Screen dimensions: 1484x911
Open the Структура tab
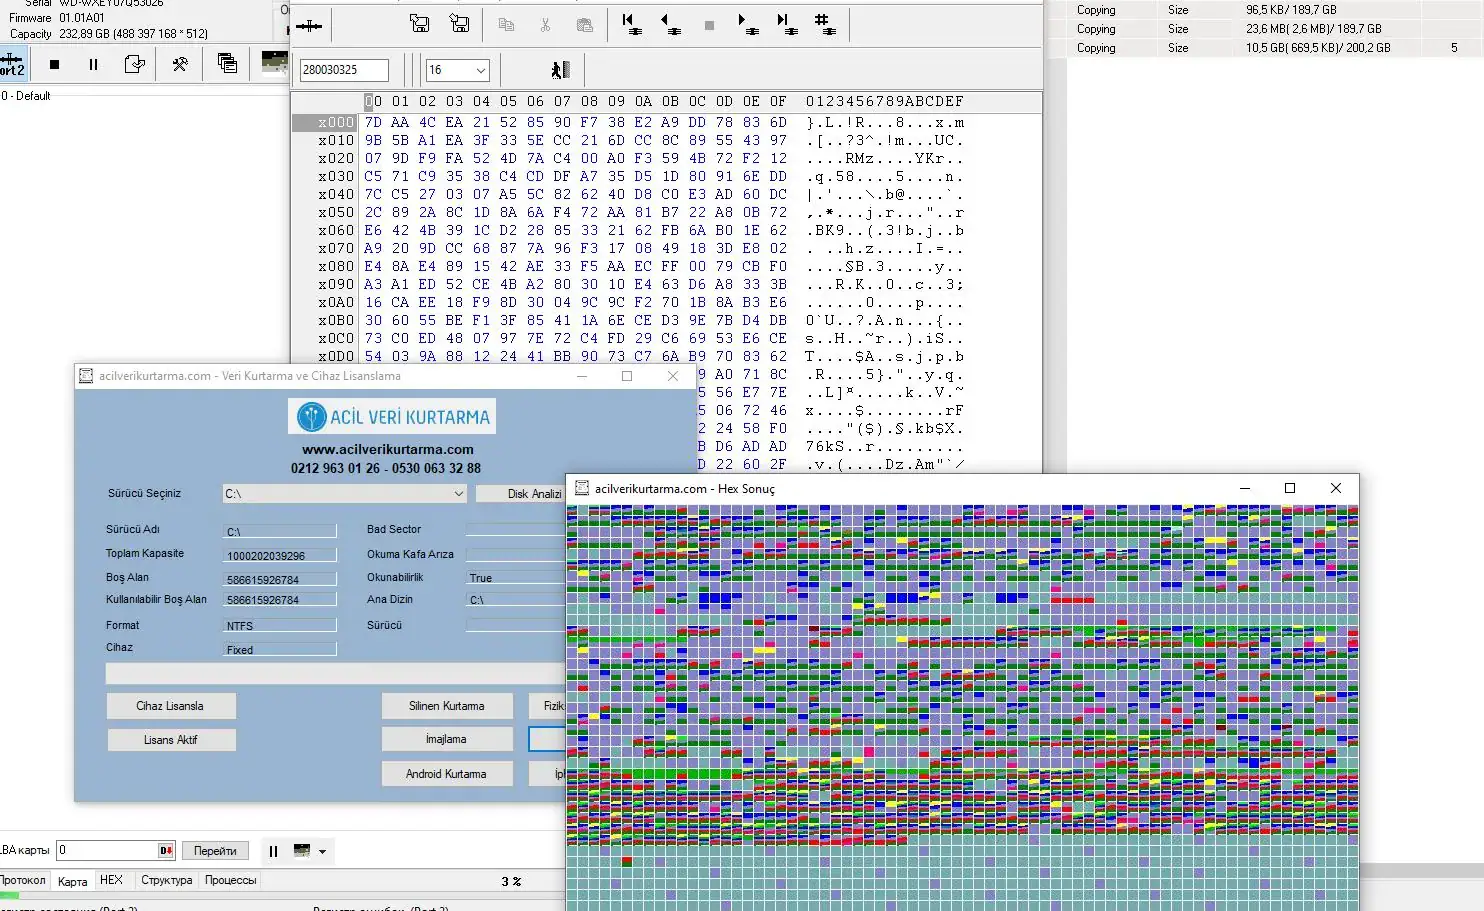coord(166,881)
